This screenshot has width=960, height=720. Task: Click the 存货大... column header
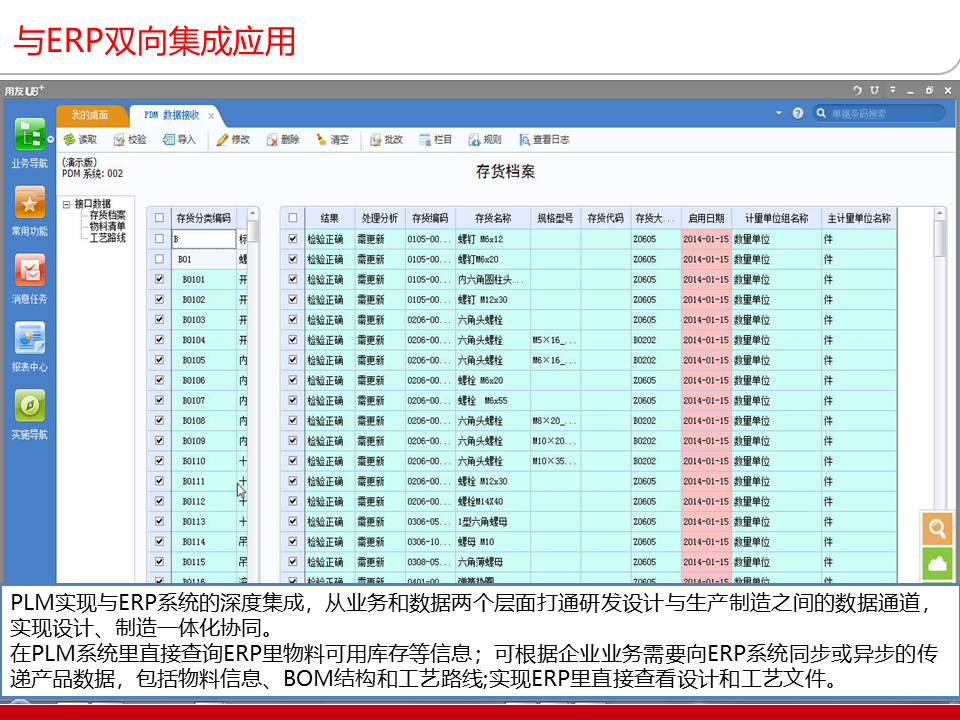pos(656,218)
